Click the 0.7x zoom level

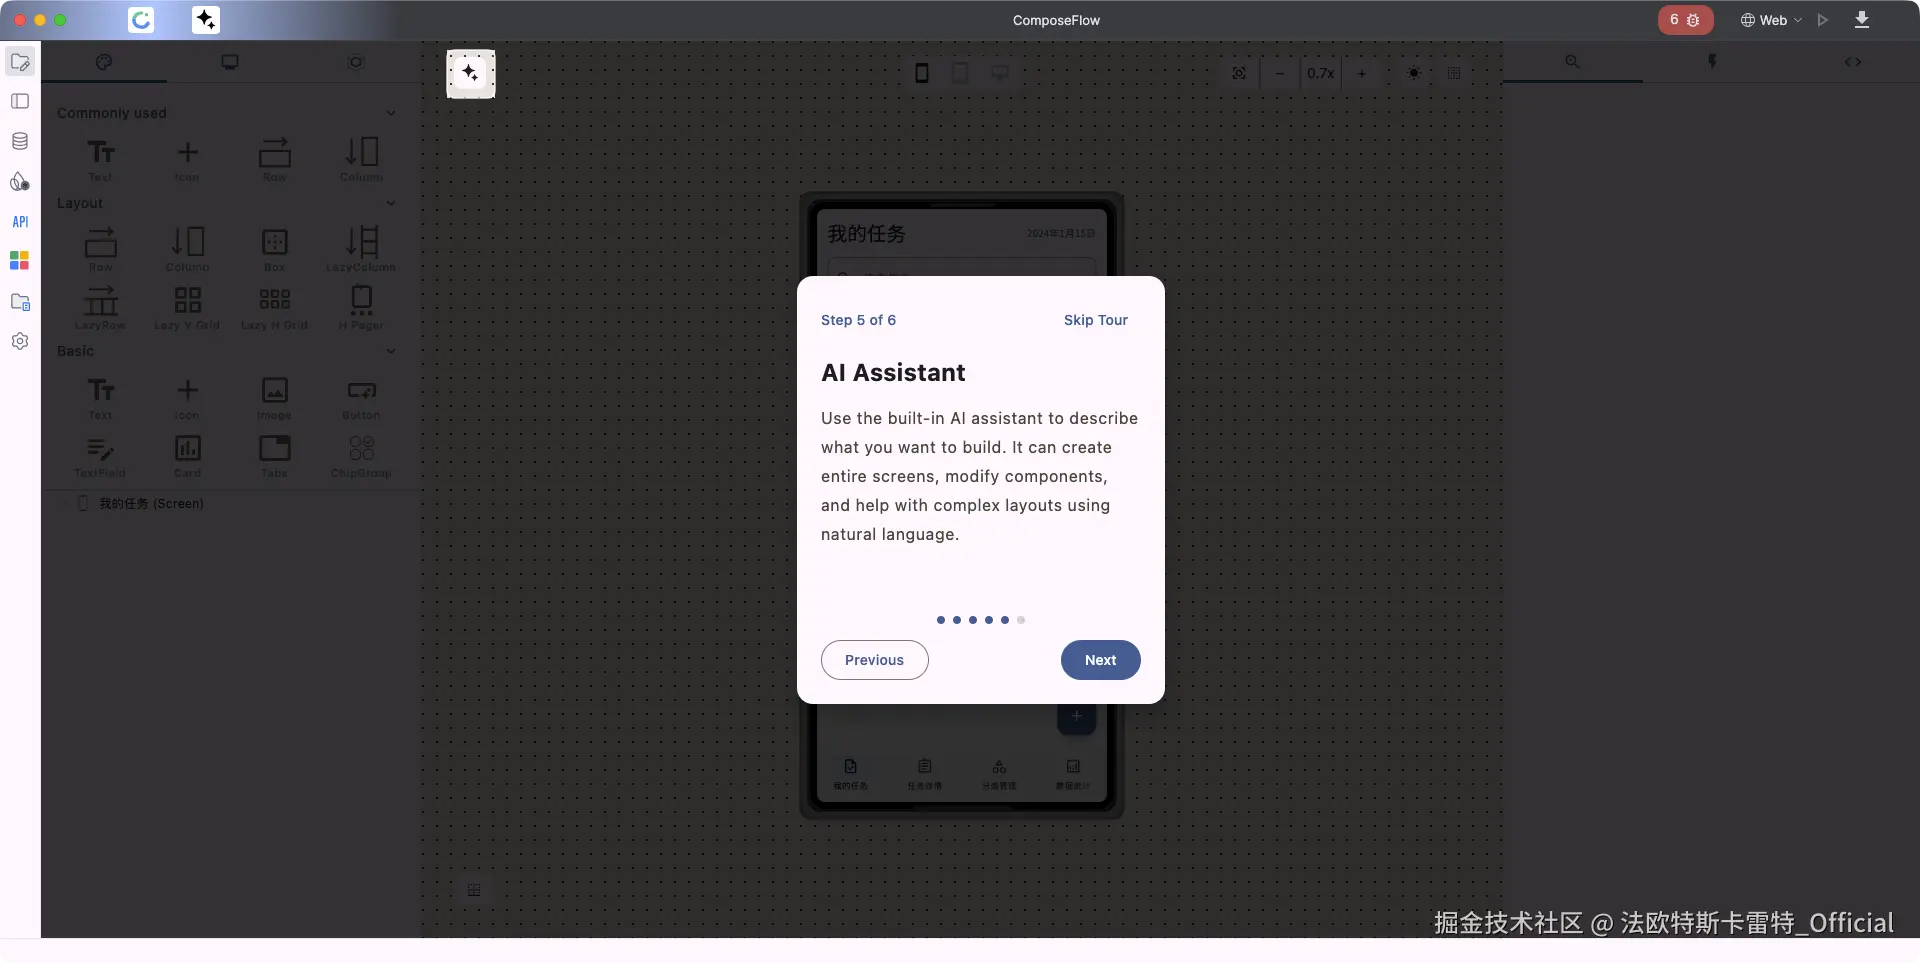coord(1320,73)
